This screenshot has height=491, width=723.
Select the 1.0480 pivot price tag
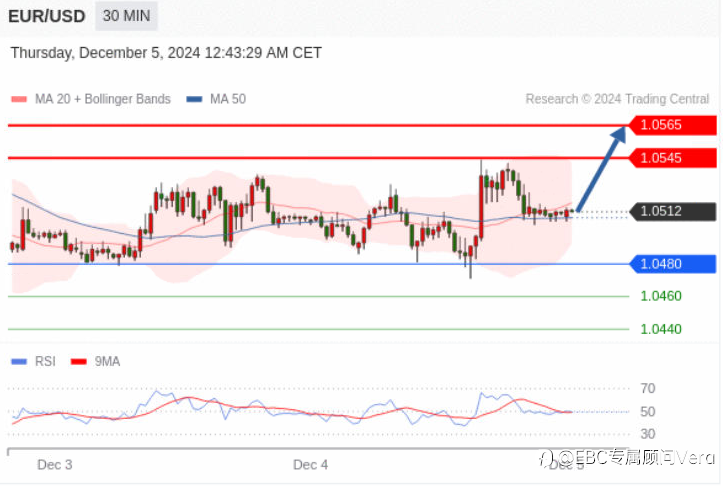pos(673,264)
